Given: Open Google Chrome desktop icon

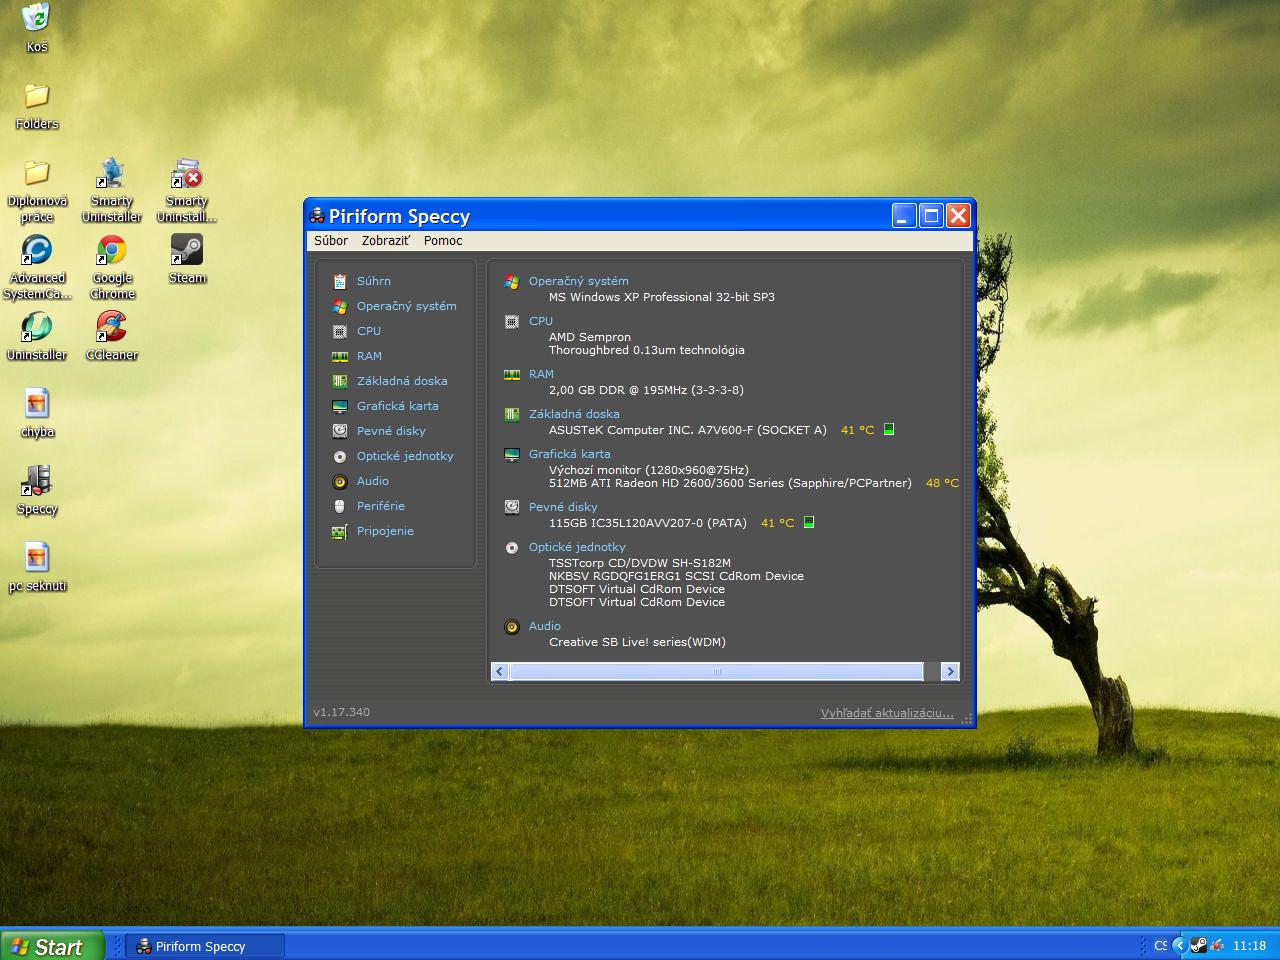Looking at the screenshot, I should pyautogui.click(x=112, y=250).
